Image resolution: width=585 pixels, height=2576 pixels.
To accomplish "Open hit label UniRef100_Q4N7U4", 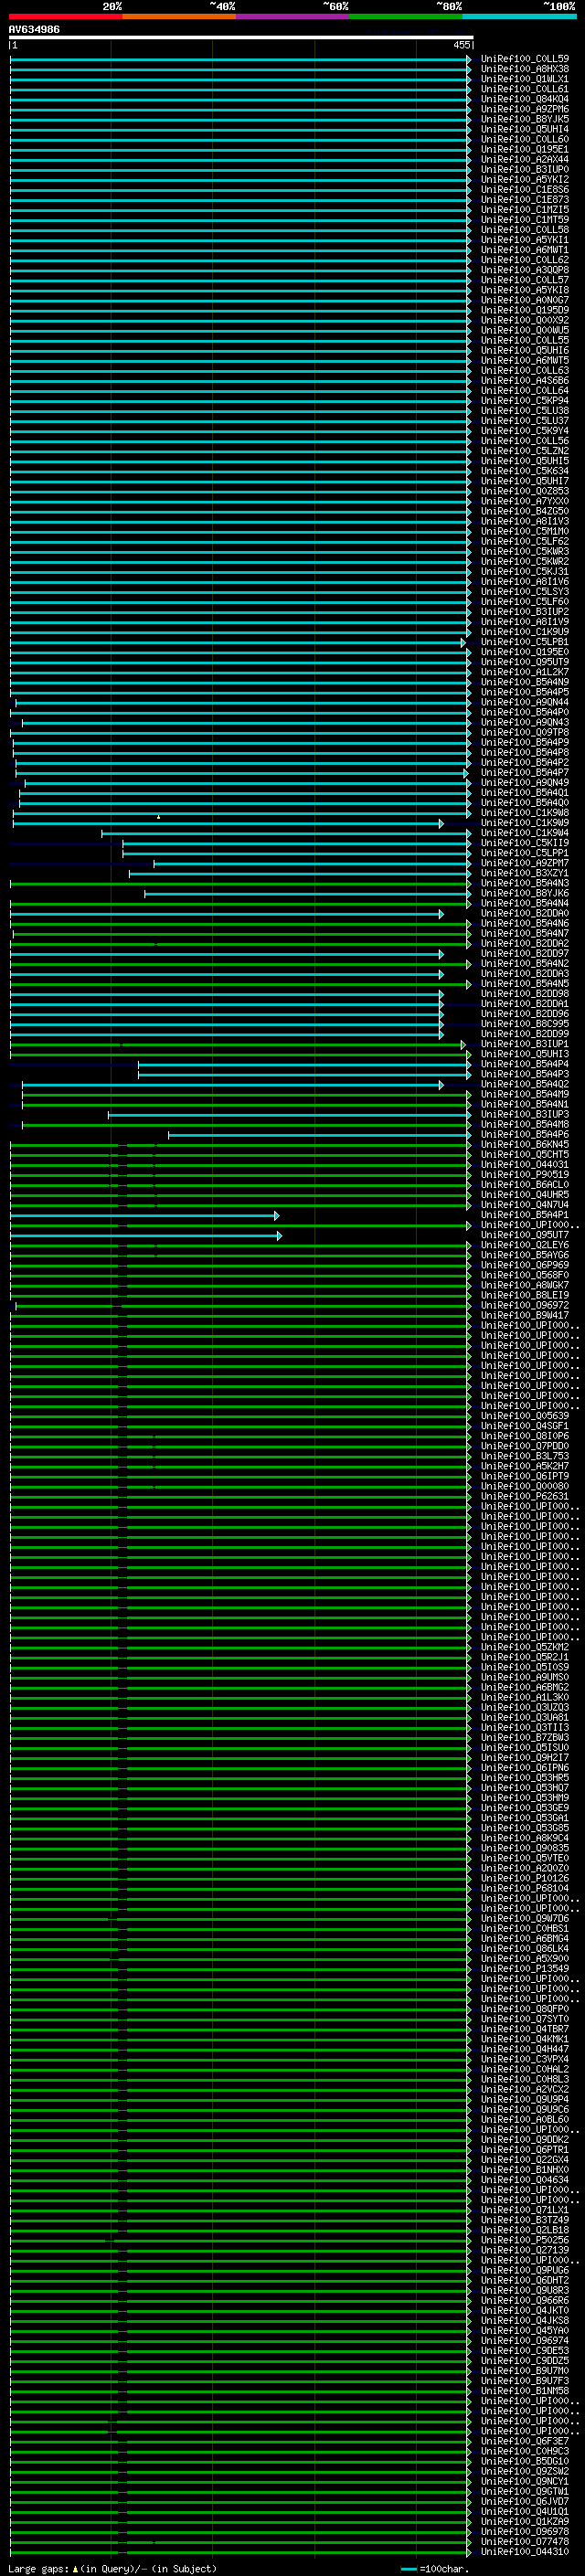I will [525, 1205].
